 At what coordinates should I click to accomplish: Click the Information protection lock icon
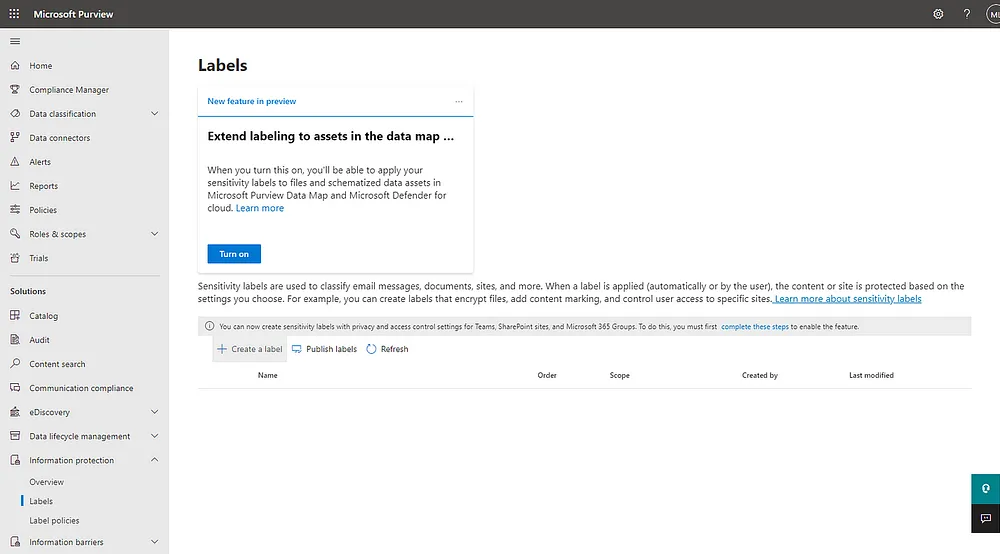pos(15,460)
